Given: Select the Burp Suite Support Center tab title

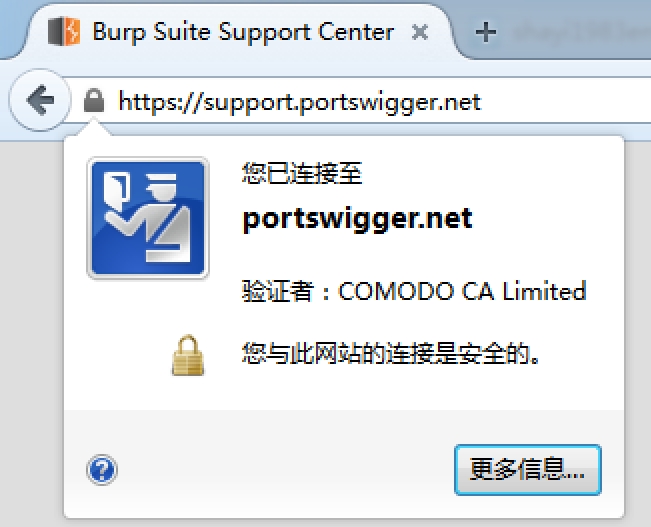Looking at the screenshot, I should point(243,32).
